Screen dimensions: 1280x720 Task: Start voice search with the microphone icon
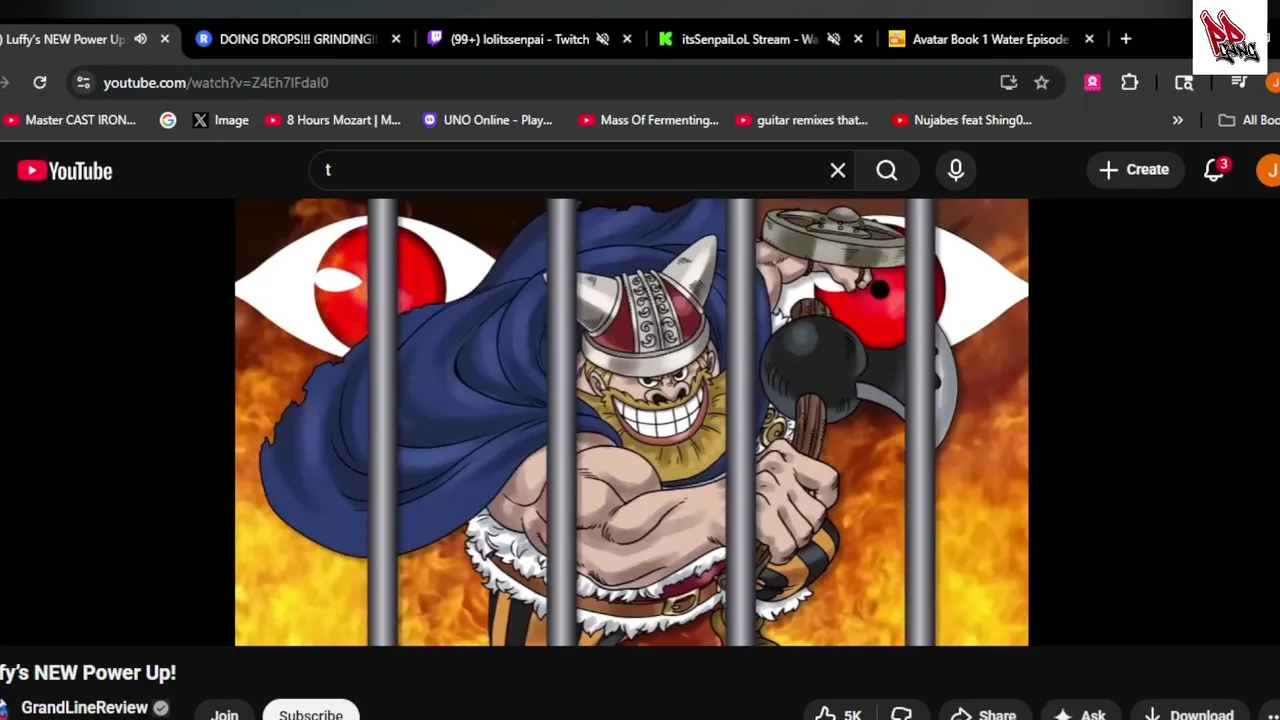coord(956,170)
